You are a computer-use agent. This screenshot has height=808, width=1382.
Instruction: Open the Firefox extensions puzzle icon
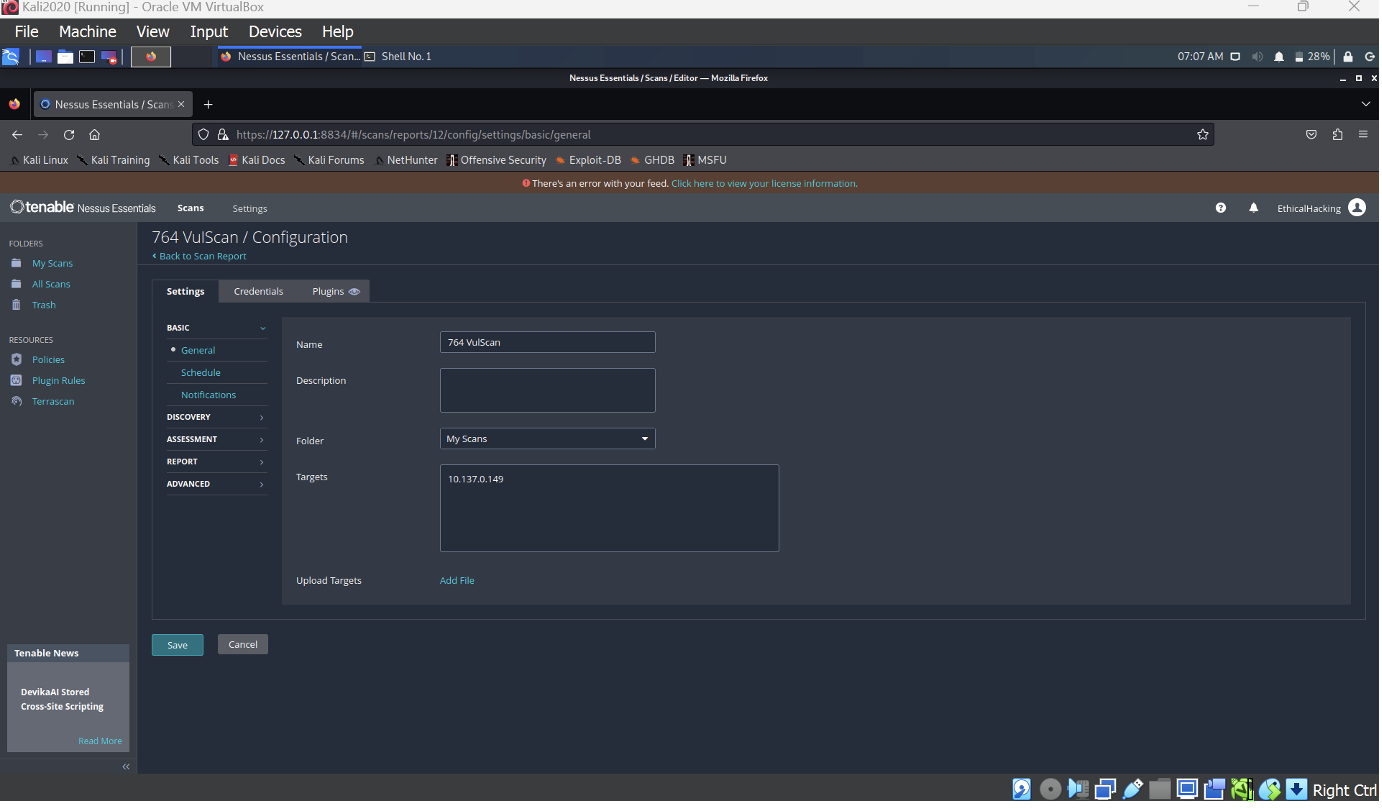pos(1337,134)
